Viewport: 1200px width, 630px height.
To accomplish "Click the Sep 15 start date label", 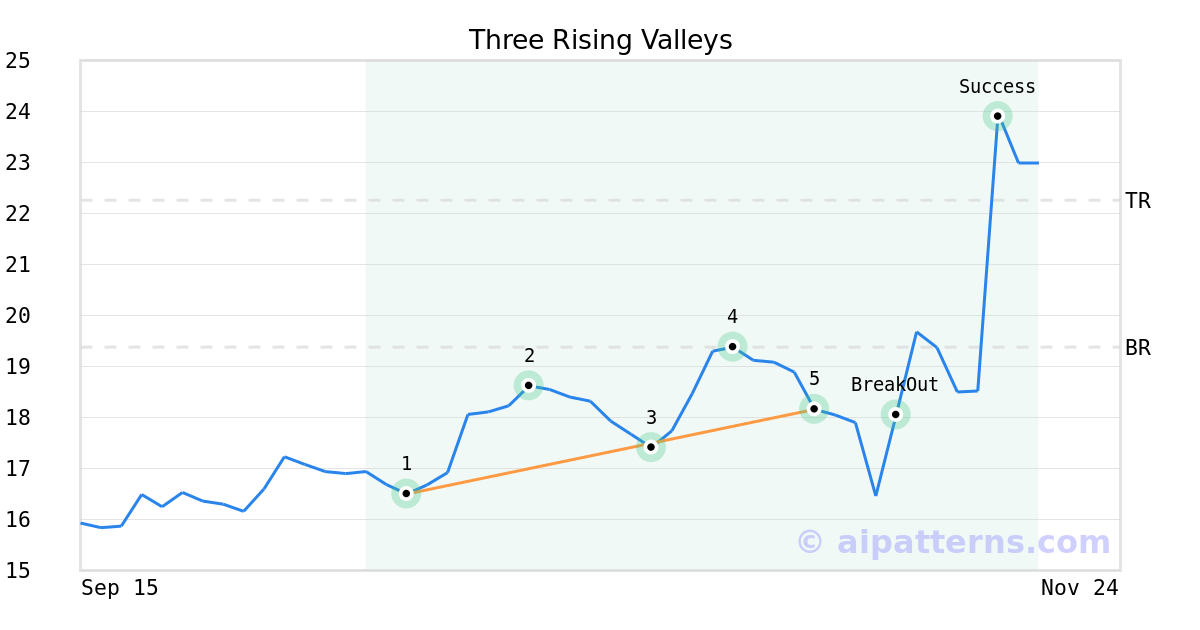I will [120, 588].
